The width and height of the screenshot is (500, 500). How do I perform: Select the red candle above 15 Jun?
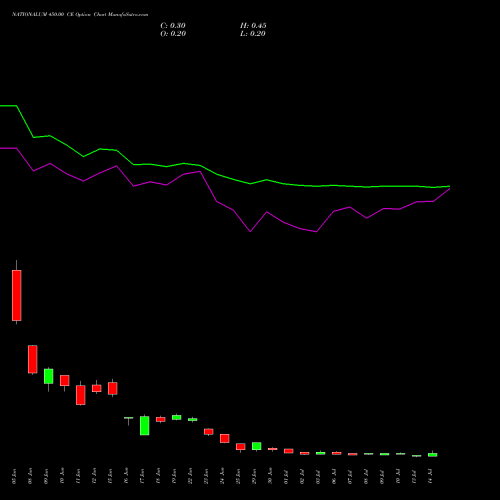(x=113, y=388)
